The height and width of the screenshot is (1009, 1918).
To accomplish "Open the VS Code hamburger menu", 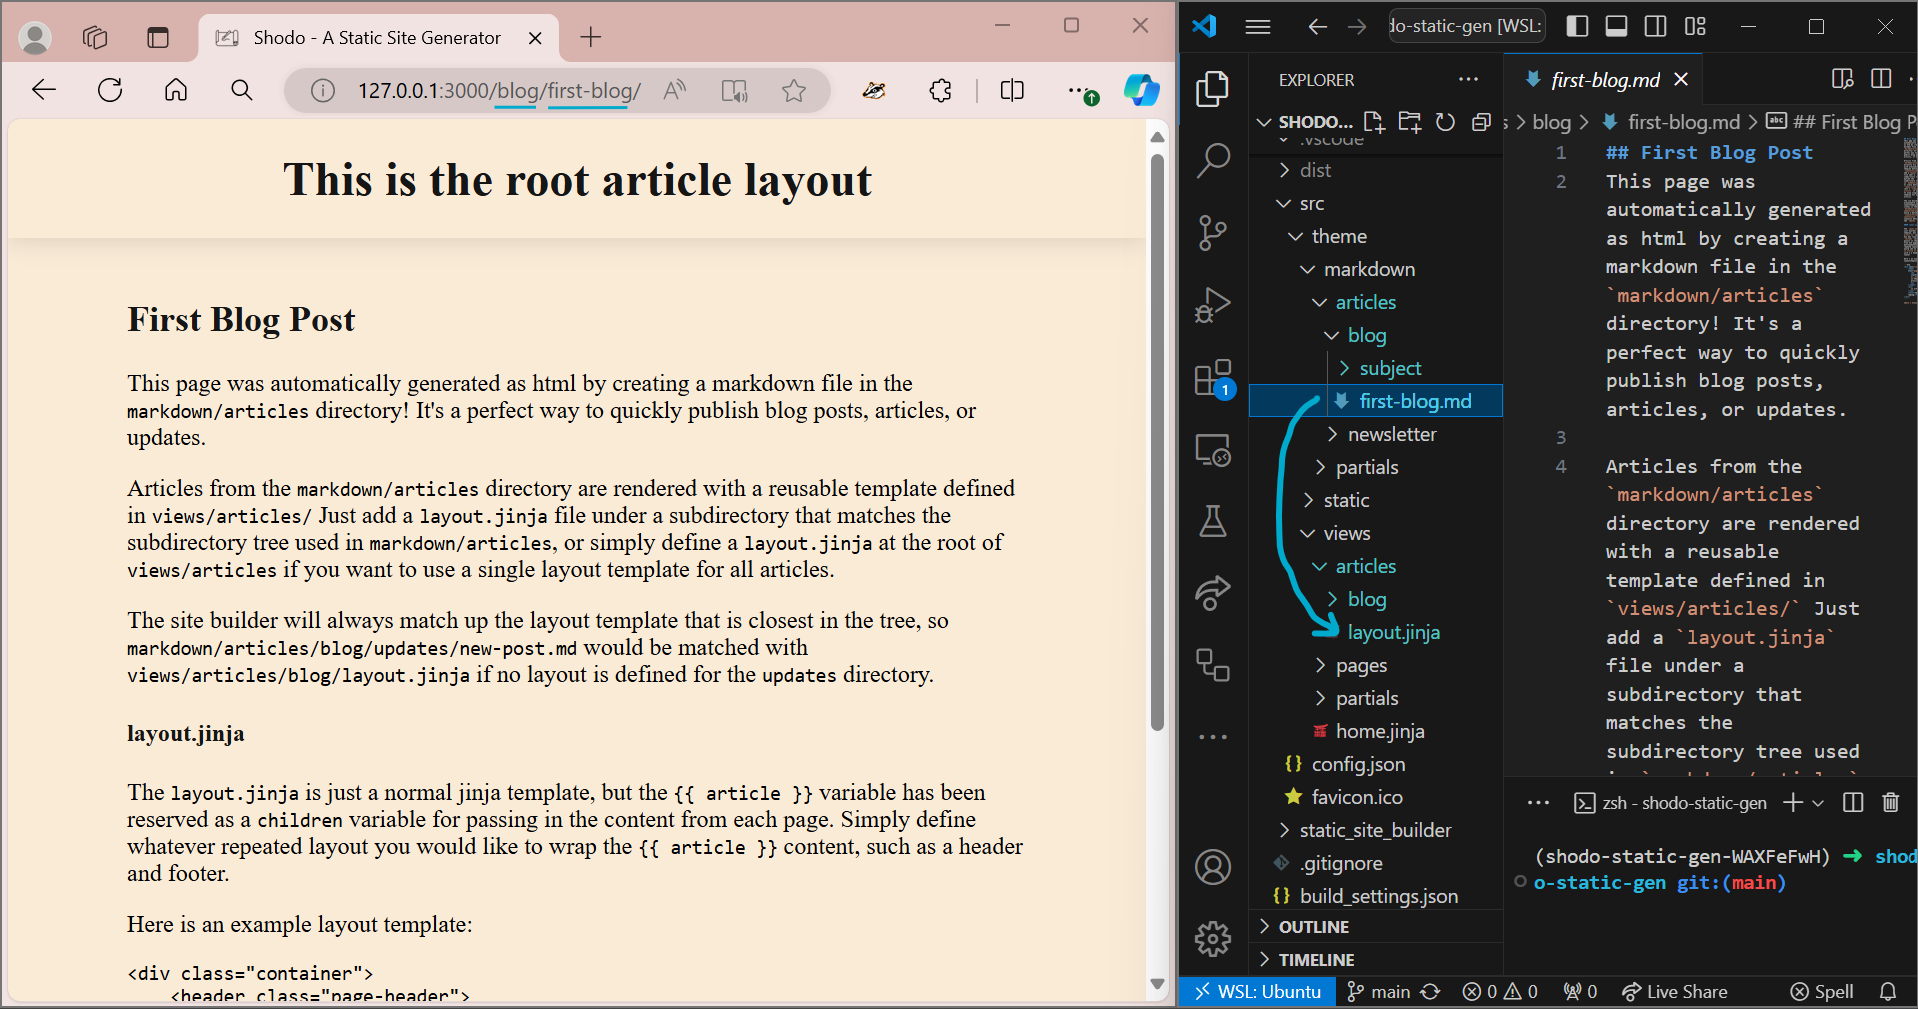I will pyautogui.click(x=1257, y=26).
